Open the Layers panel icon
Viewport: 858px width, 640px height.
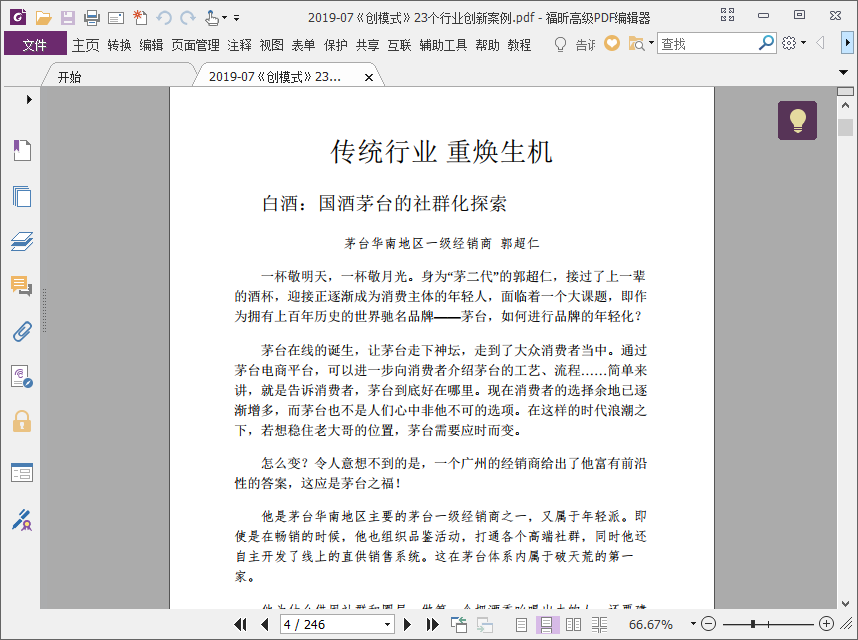pos(22,241)
